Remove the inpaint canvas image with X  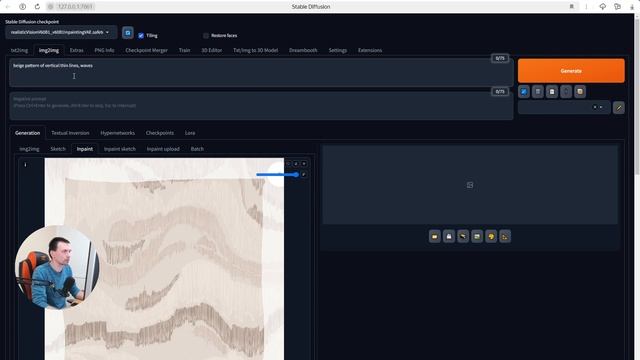click(x=304, y=164)
